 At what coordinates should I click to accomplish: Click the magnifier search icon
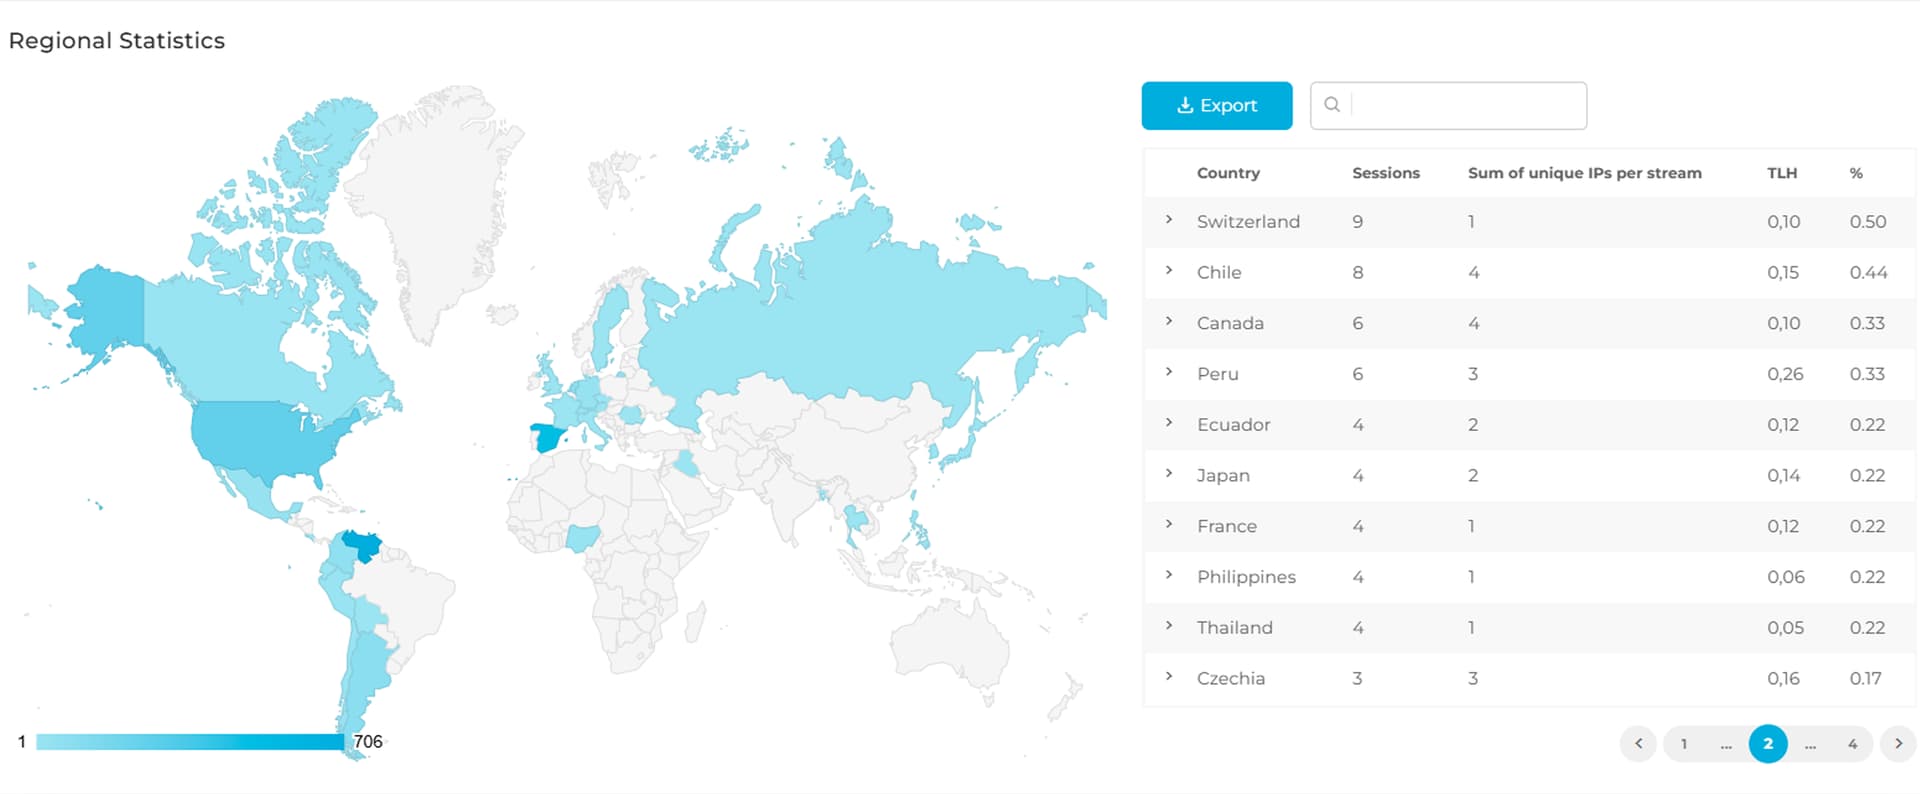click(x=1331, y=105)
